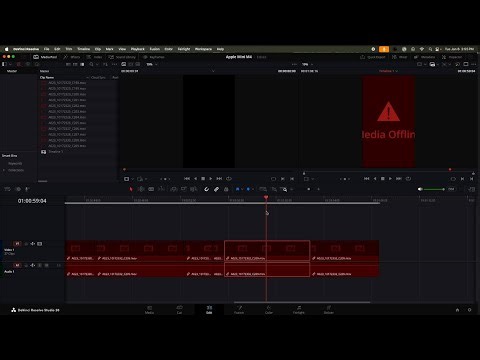Image resolution: width=480 pixels, height=360 pixels.
Task: Toggle loop in the timeline viewer
Action: tap(408, 179)
